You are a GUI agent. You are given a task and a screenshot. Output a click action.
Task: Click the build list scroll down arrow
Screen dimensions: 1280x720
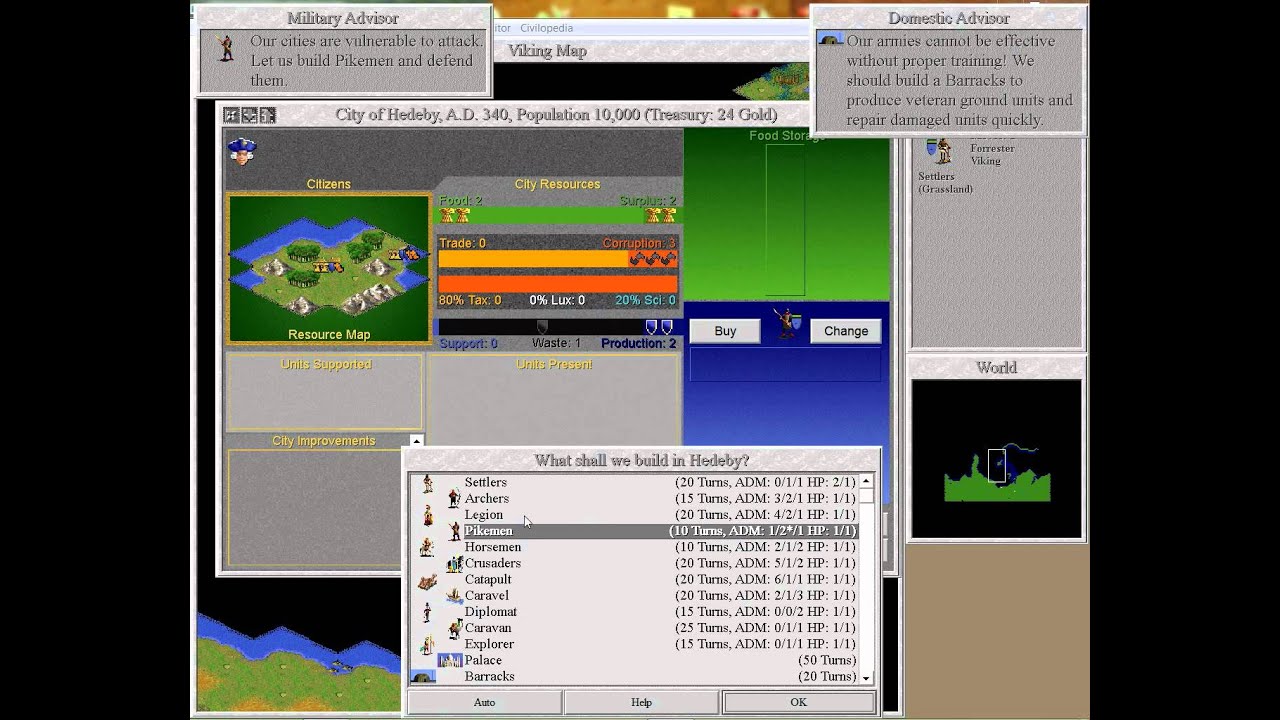coord(866,678)
